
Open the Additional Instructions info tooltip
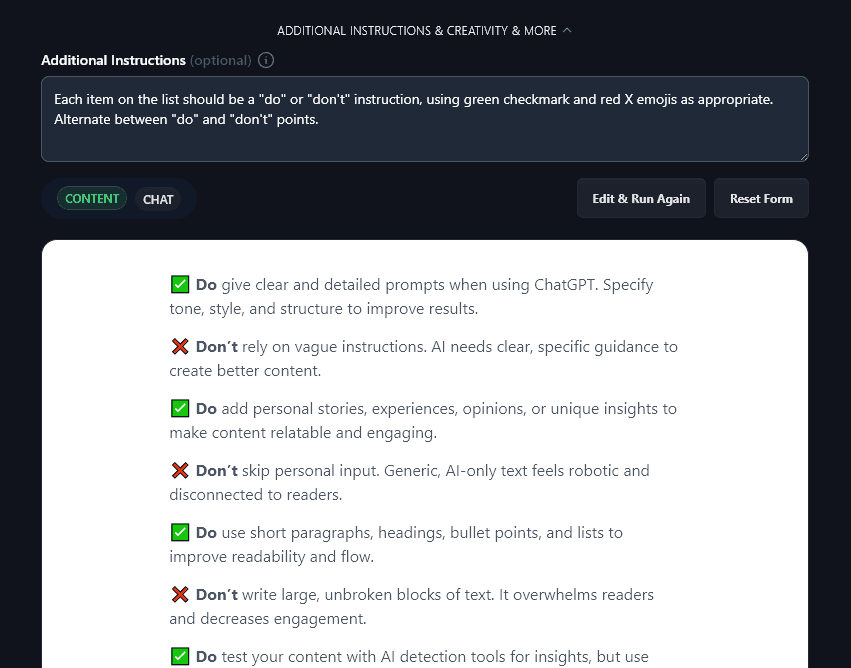[265, 60]
